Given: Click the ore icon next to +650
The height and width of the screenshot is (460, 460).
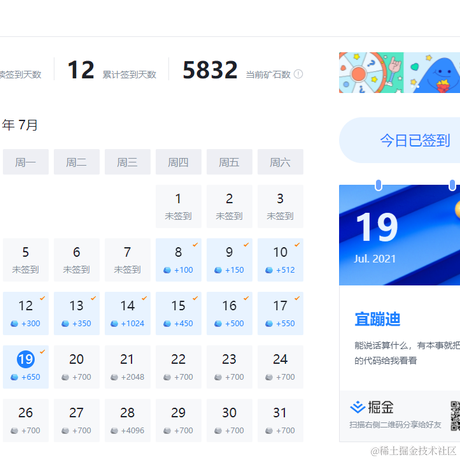Looking at the screenshot, I should click(x=14, y=377).
